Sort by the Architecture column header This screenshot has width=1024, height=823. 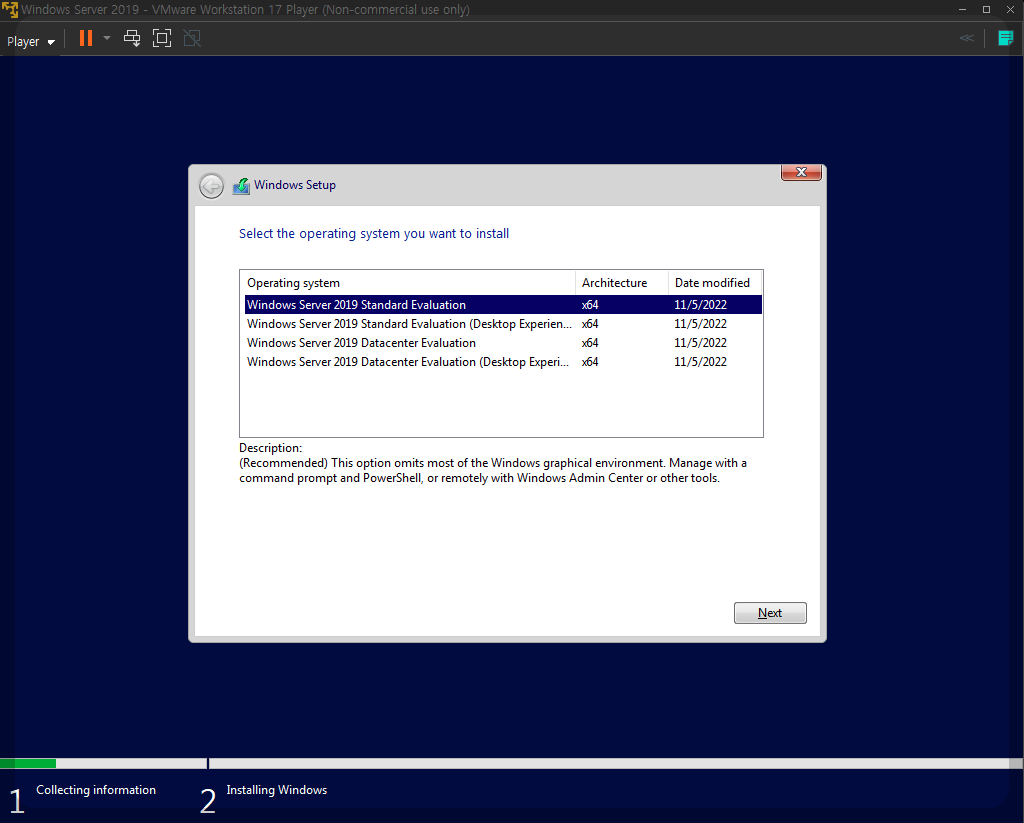[614, 282]
